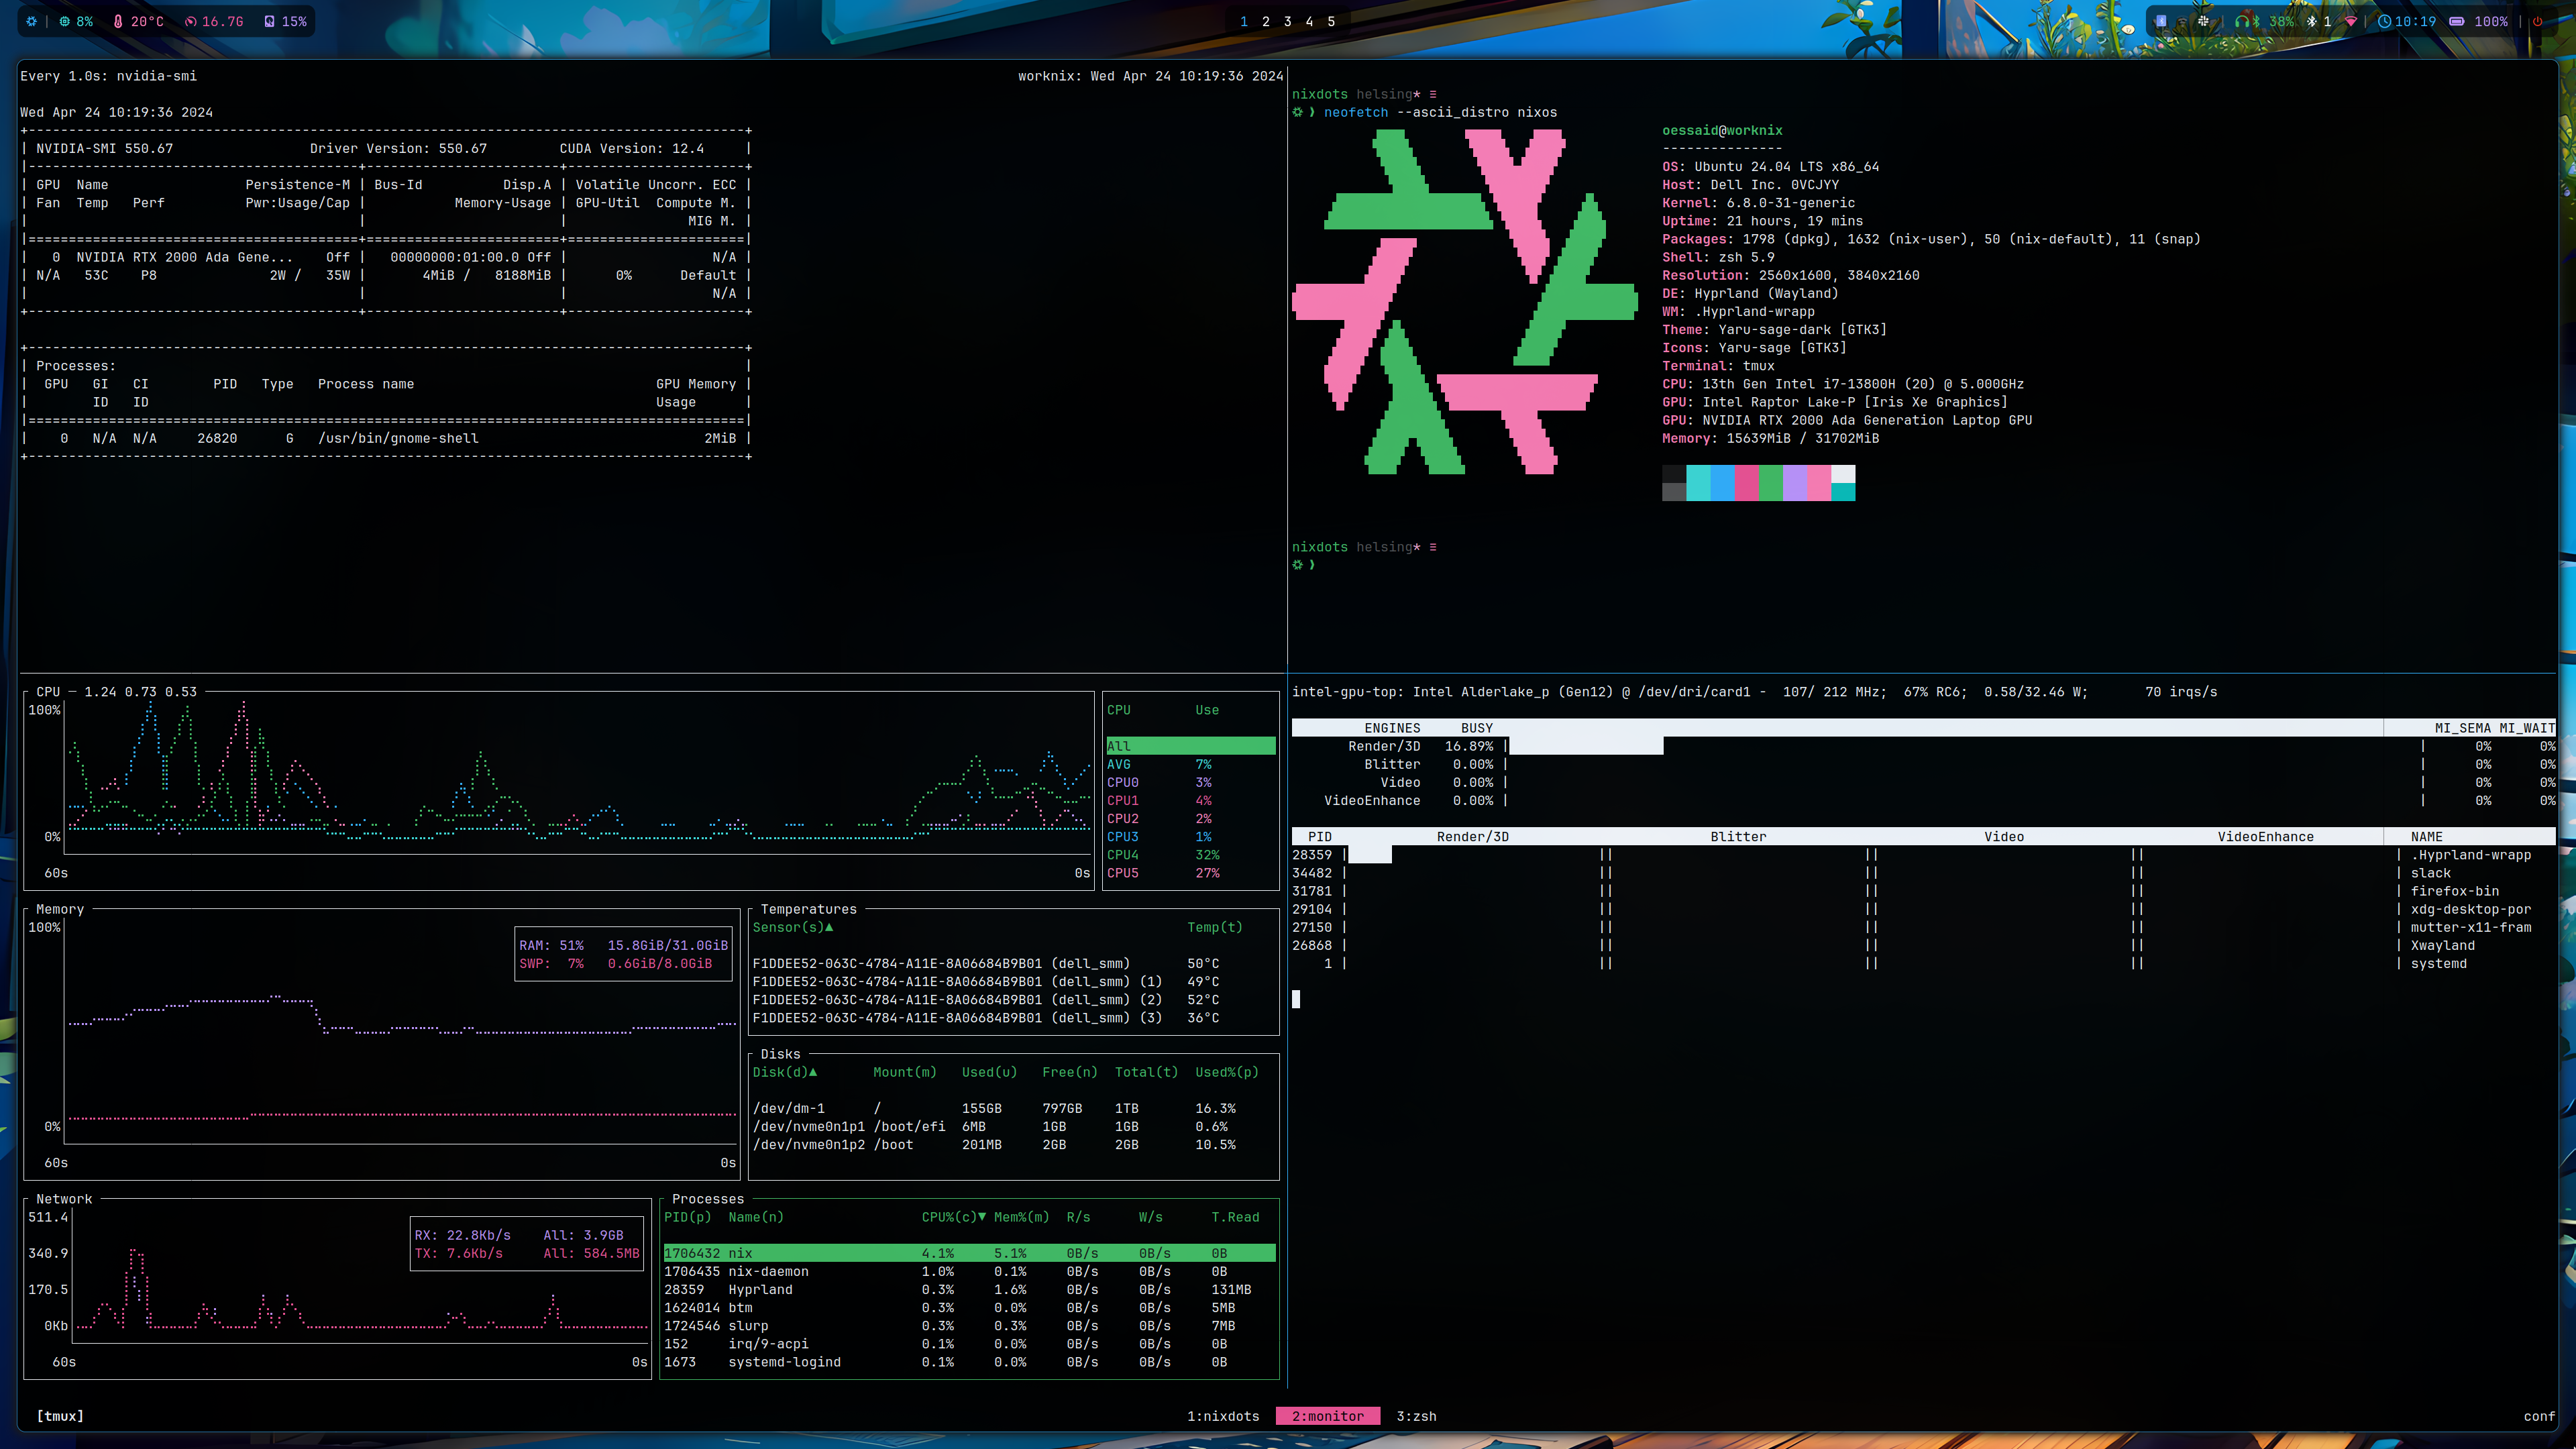Select AVG row in the CPU list
The image size is (2576, 1449).
pos(1190,764)
